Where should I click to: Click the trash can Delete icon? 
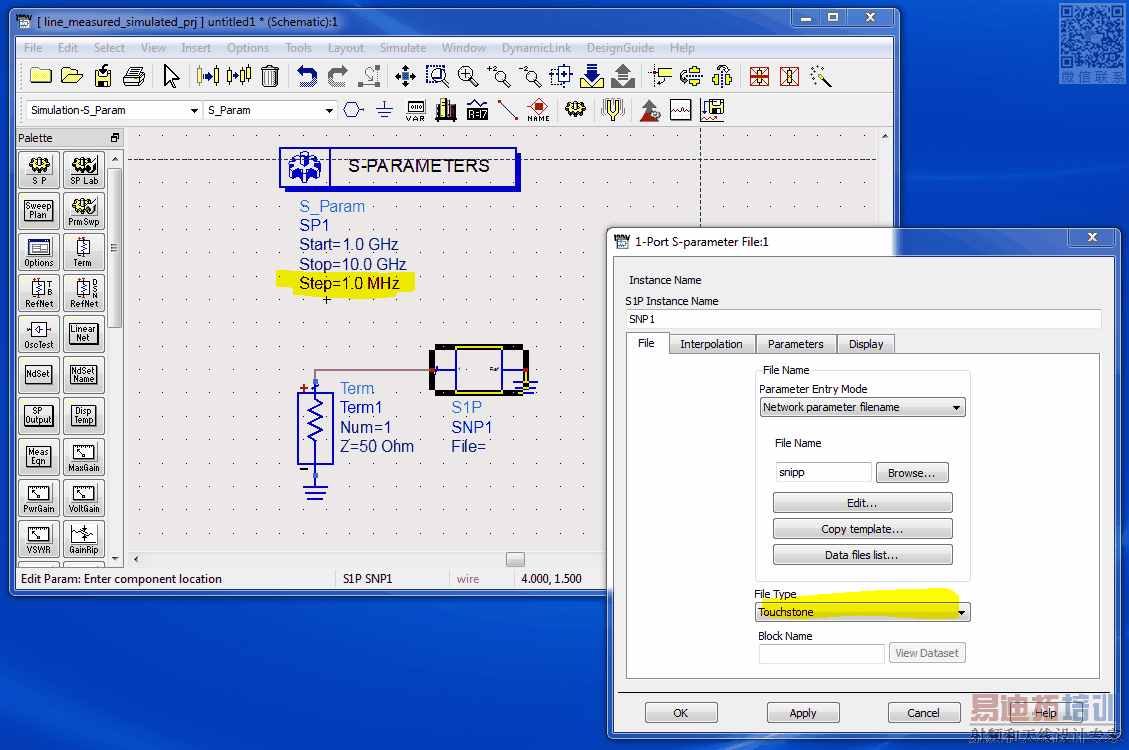[270, 76]
